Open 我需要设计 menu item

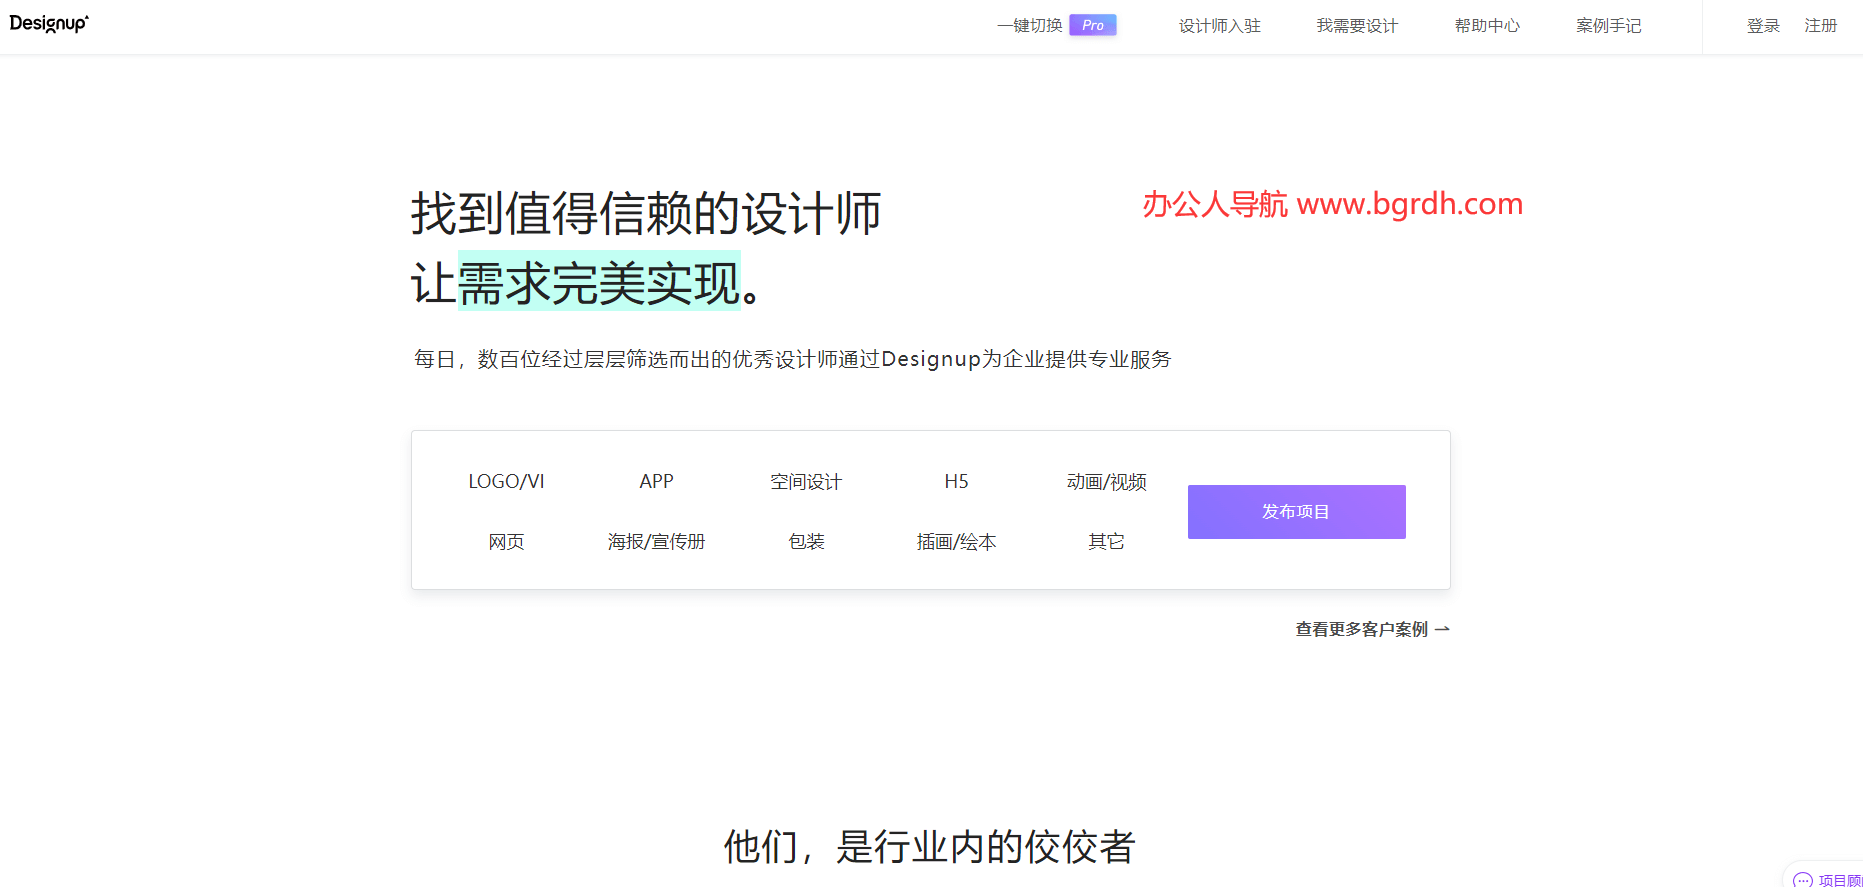tap(1357, 26)
